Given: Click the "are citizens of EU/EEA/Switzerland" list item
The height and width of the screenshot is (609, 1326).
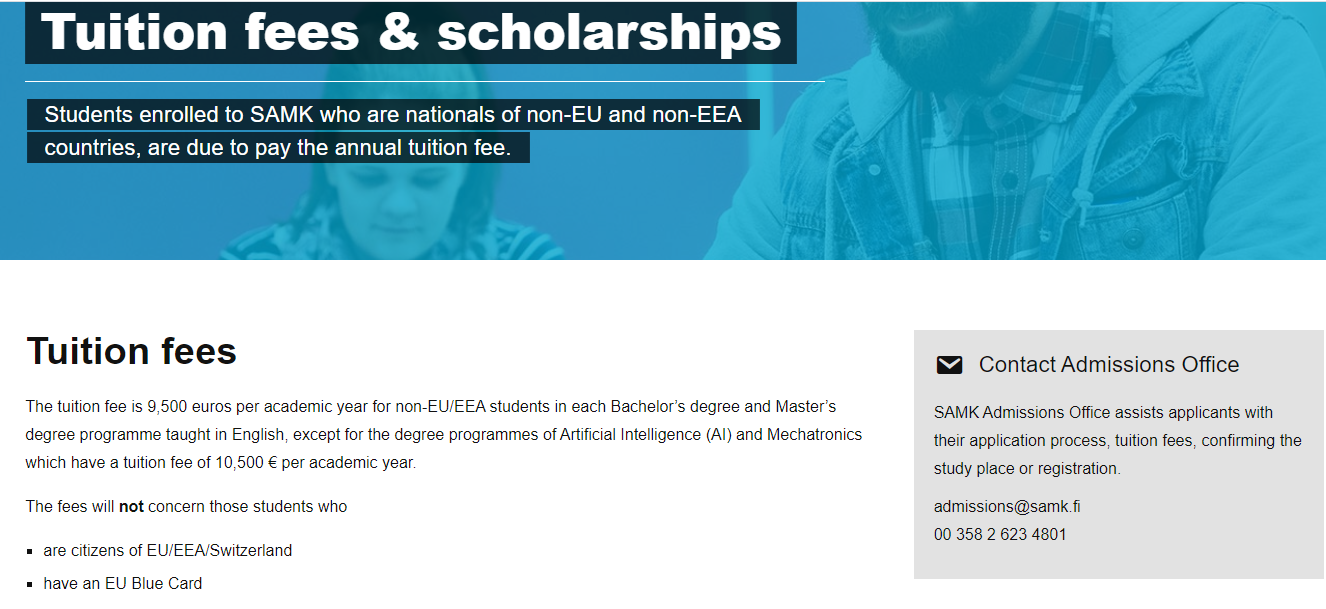Looking at the screenshot, I should (x=168, y=550).
